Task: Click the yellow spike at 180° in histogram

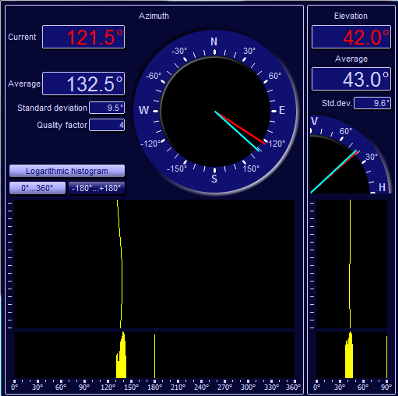Action: coord(154,356)
